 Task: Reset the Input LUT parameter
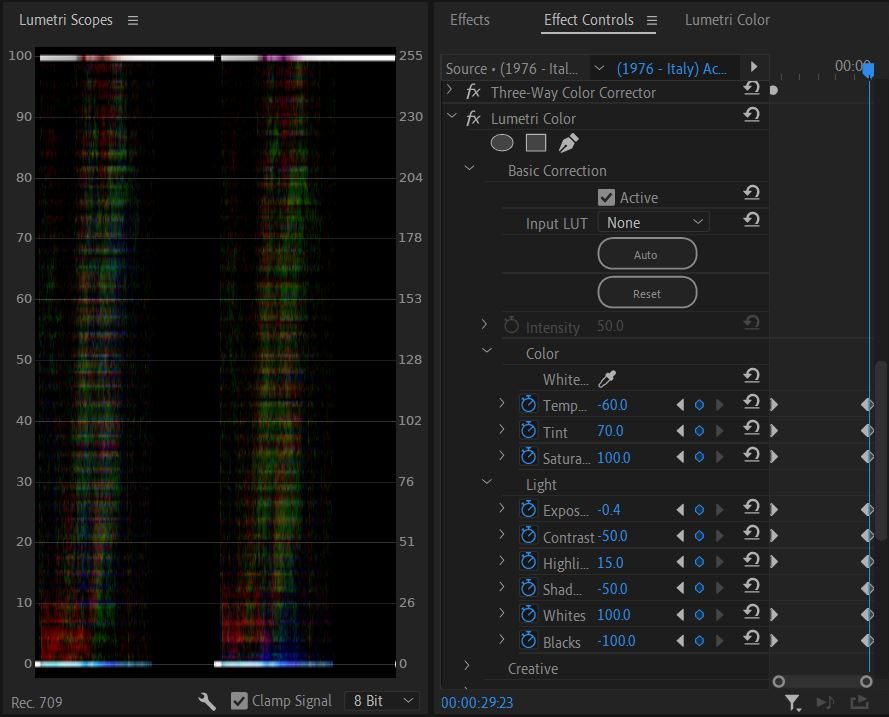(752, 219)
